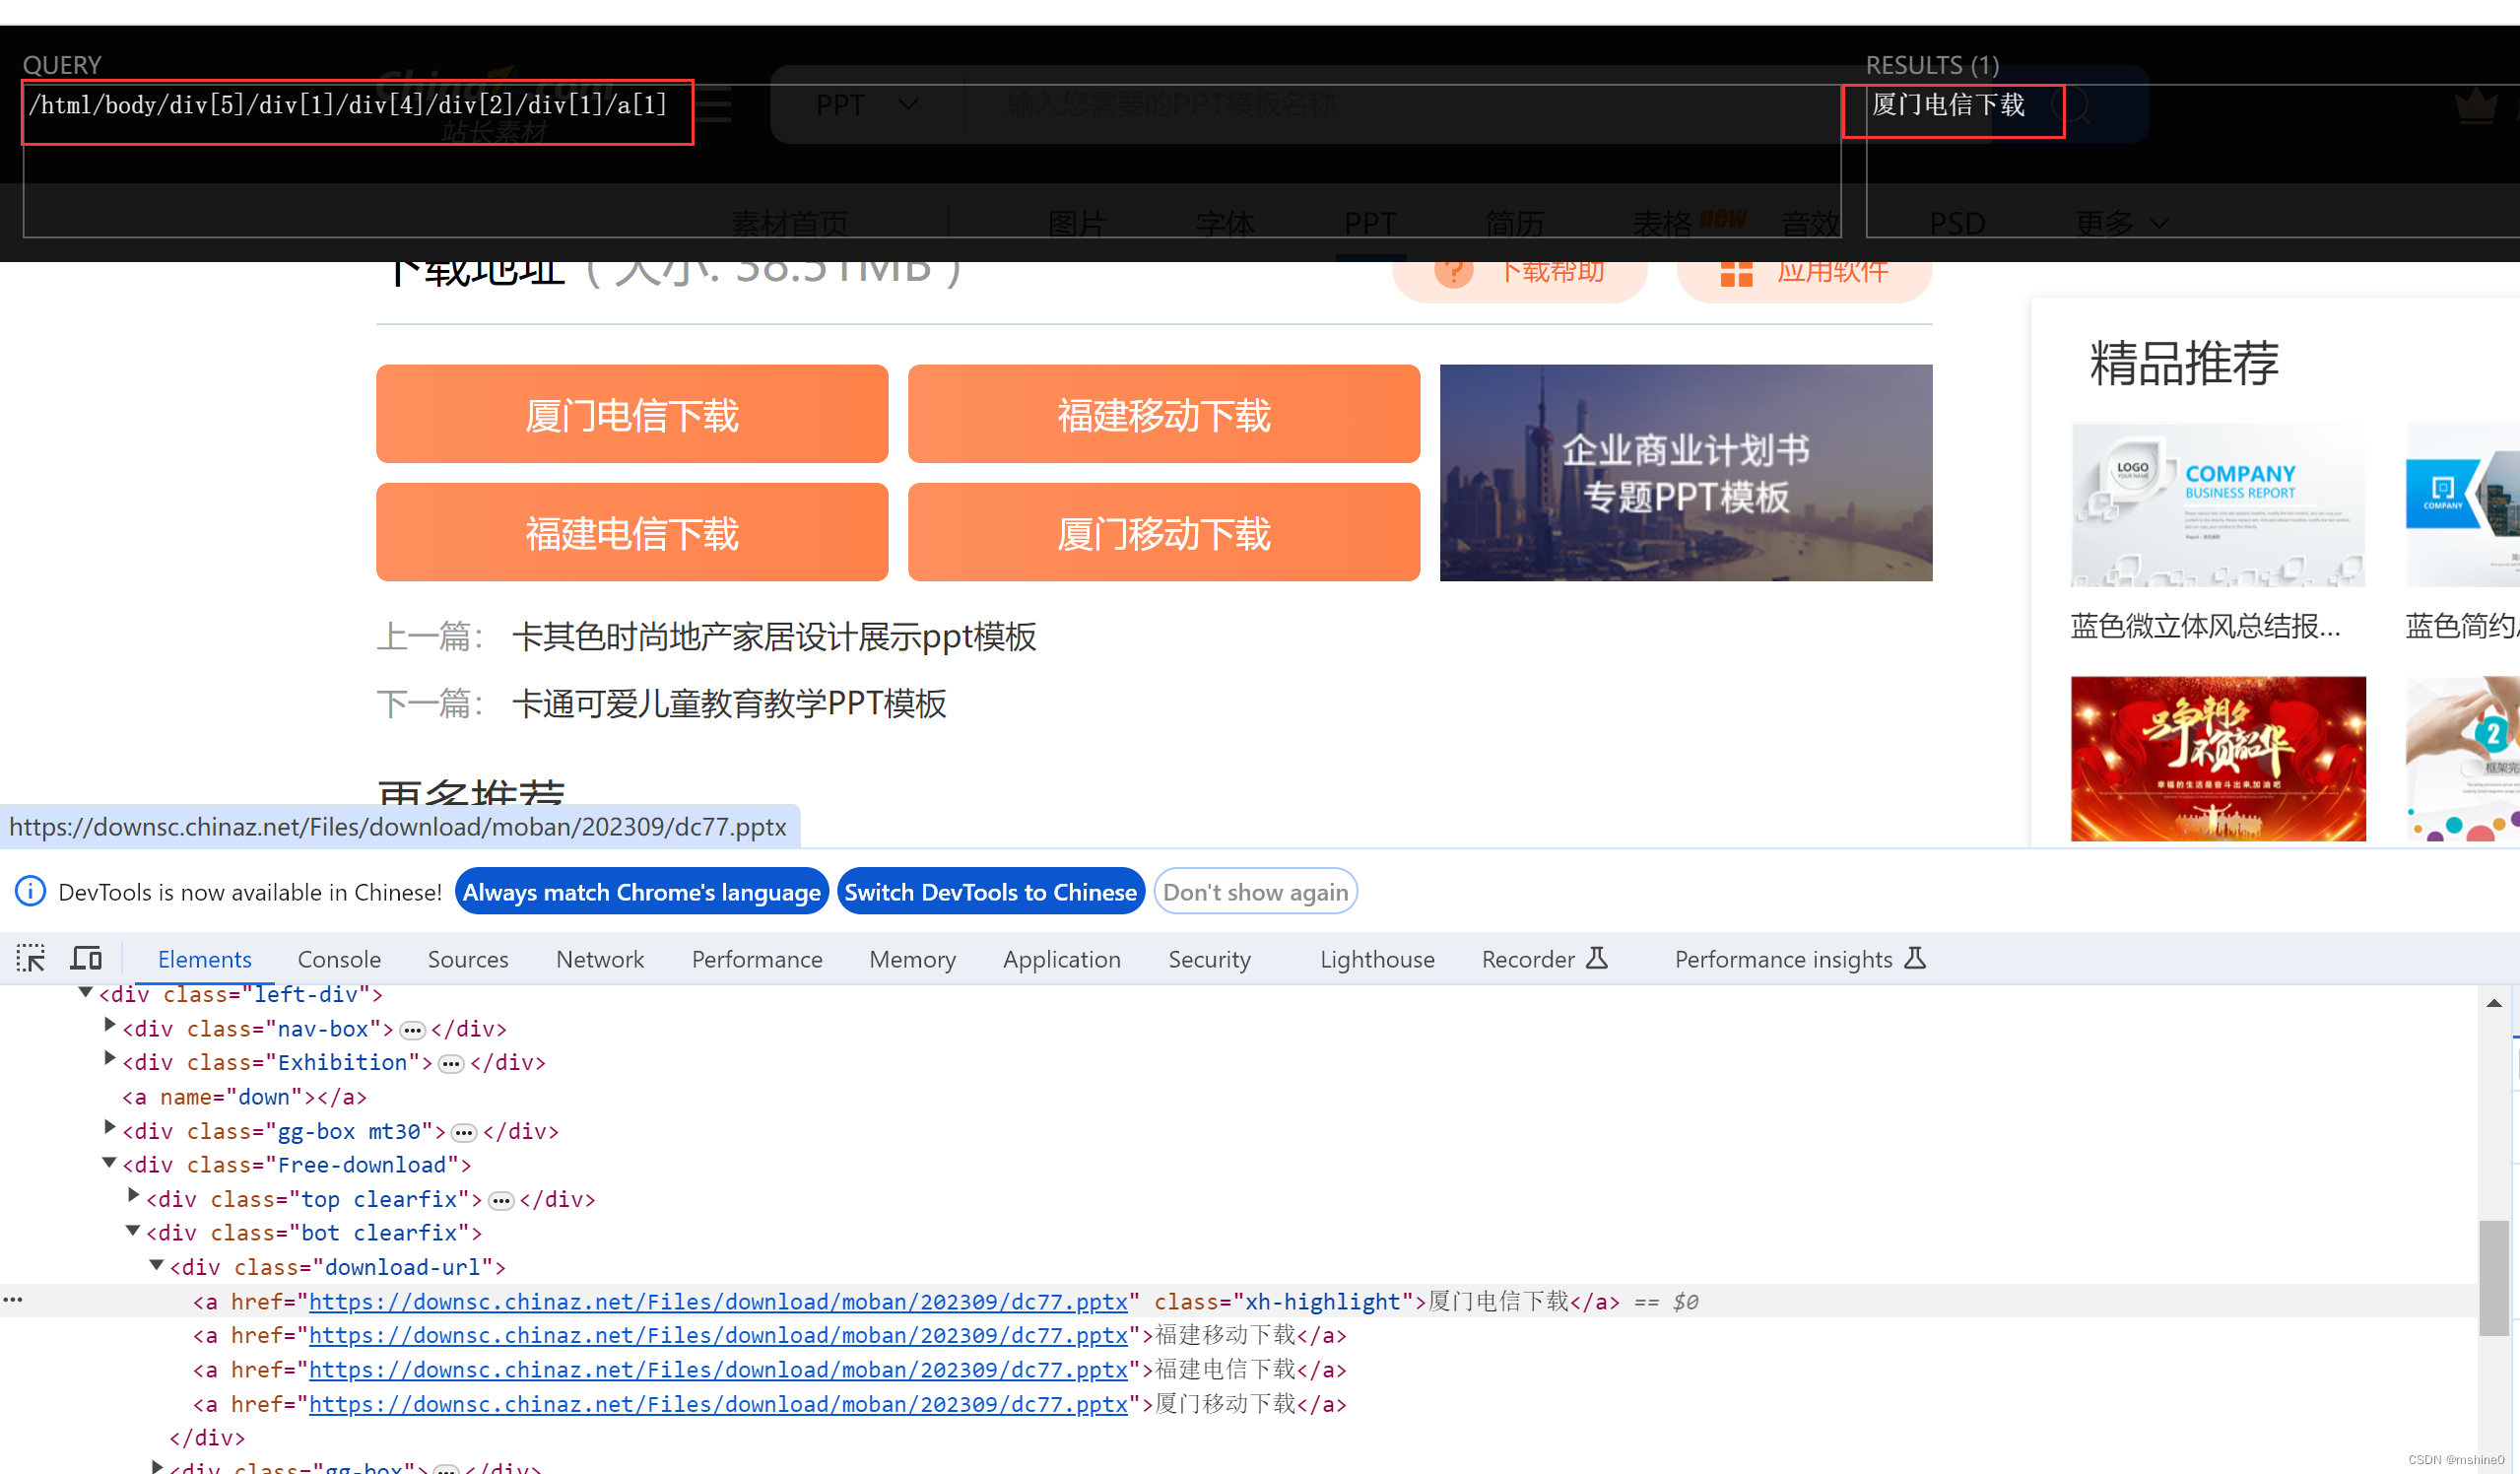Screen dimensions: 2520x1474
Task: Open the Application tab
Action: coord(1062,959)
